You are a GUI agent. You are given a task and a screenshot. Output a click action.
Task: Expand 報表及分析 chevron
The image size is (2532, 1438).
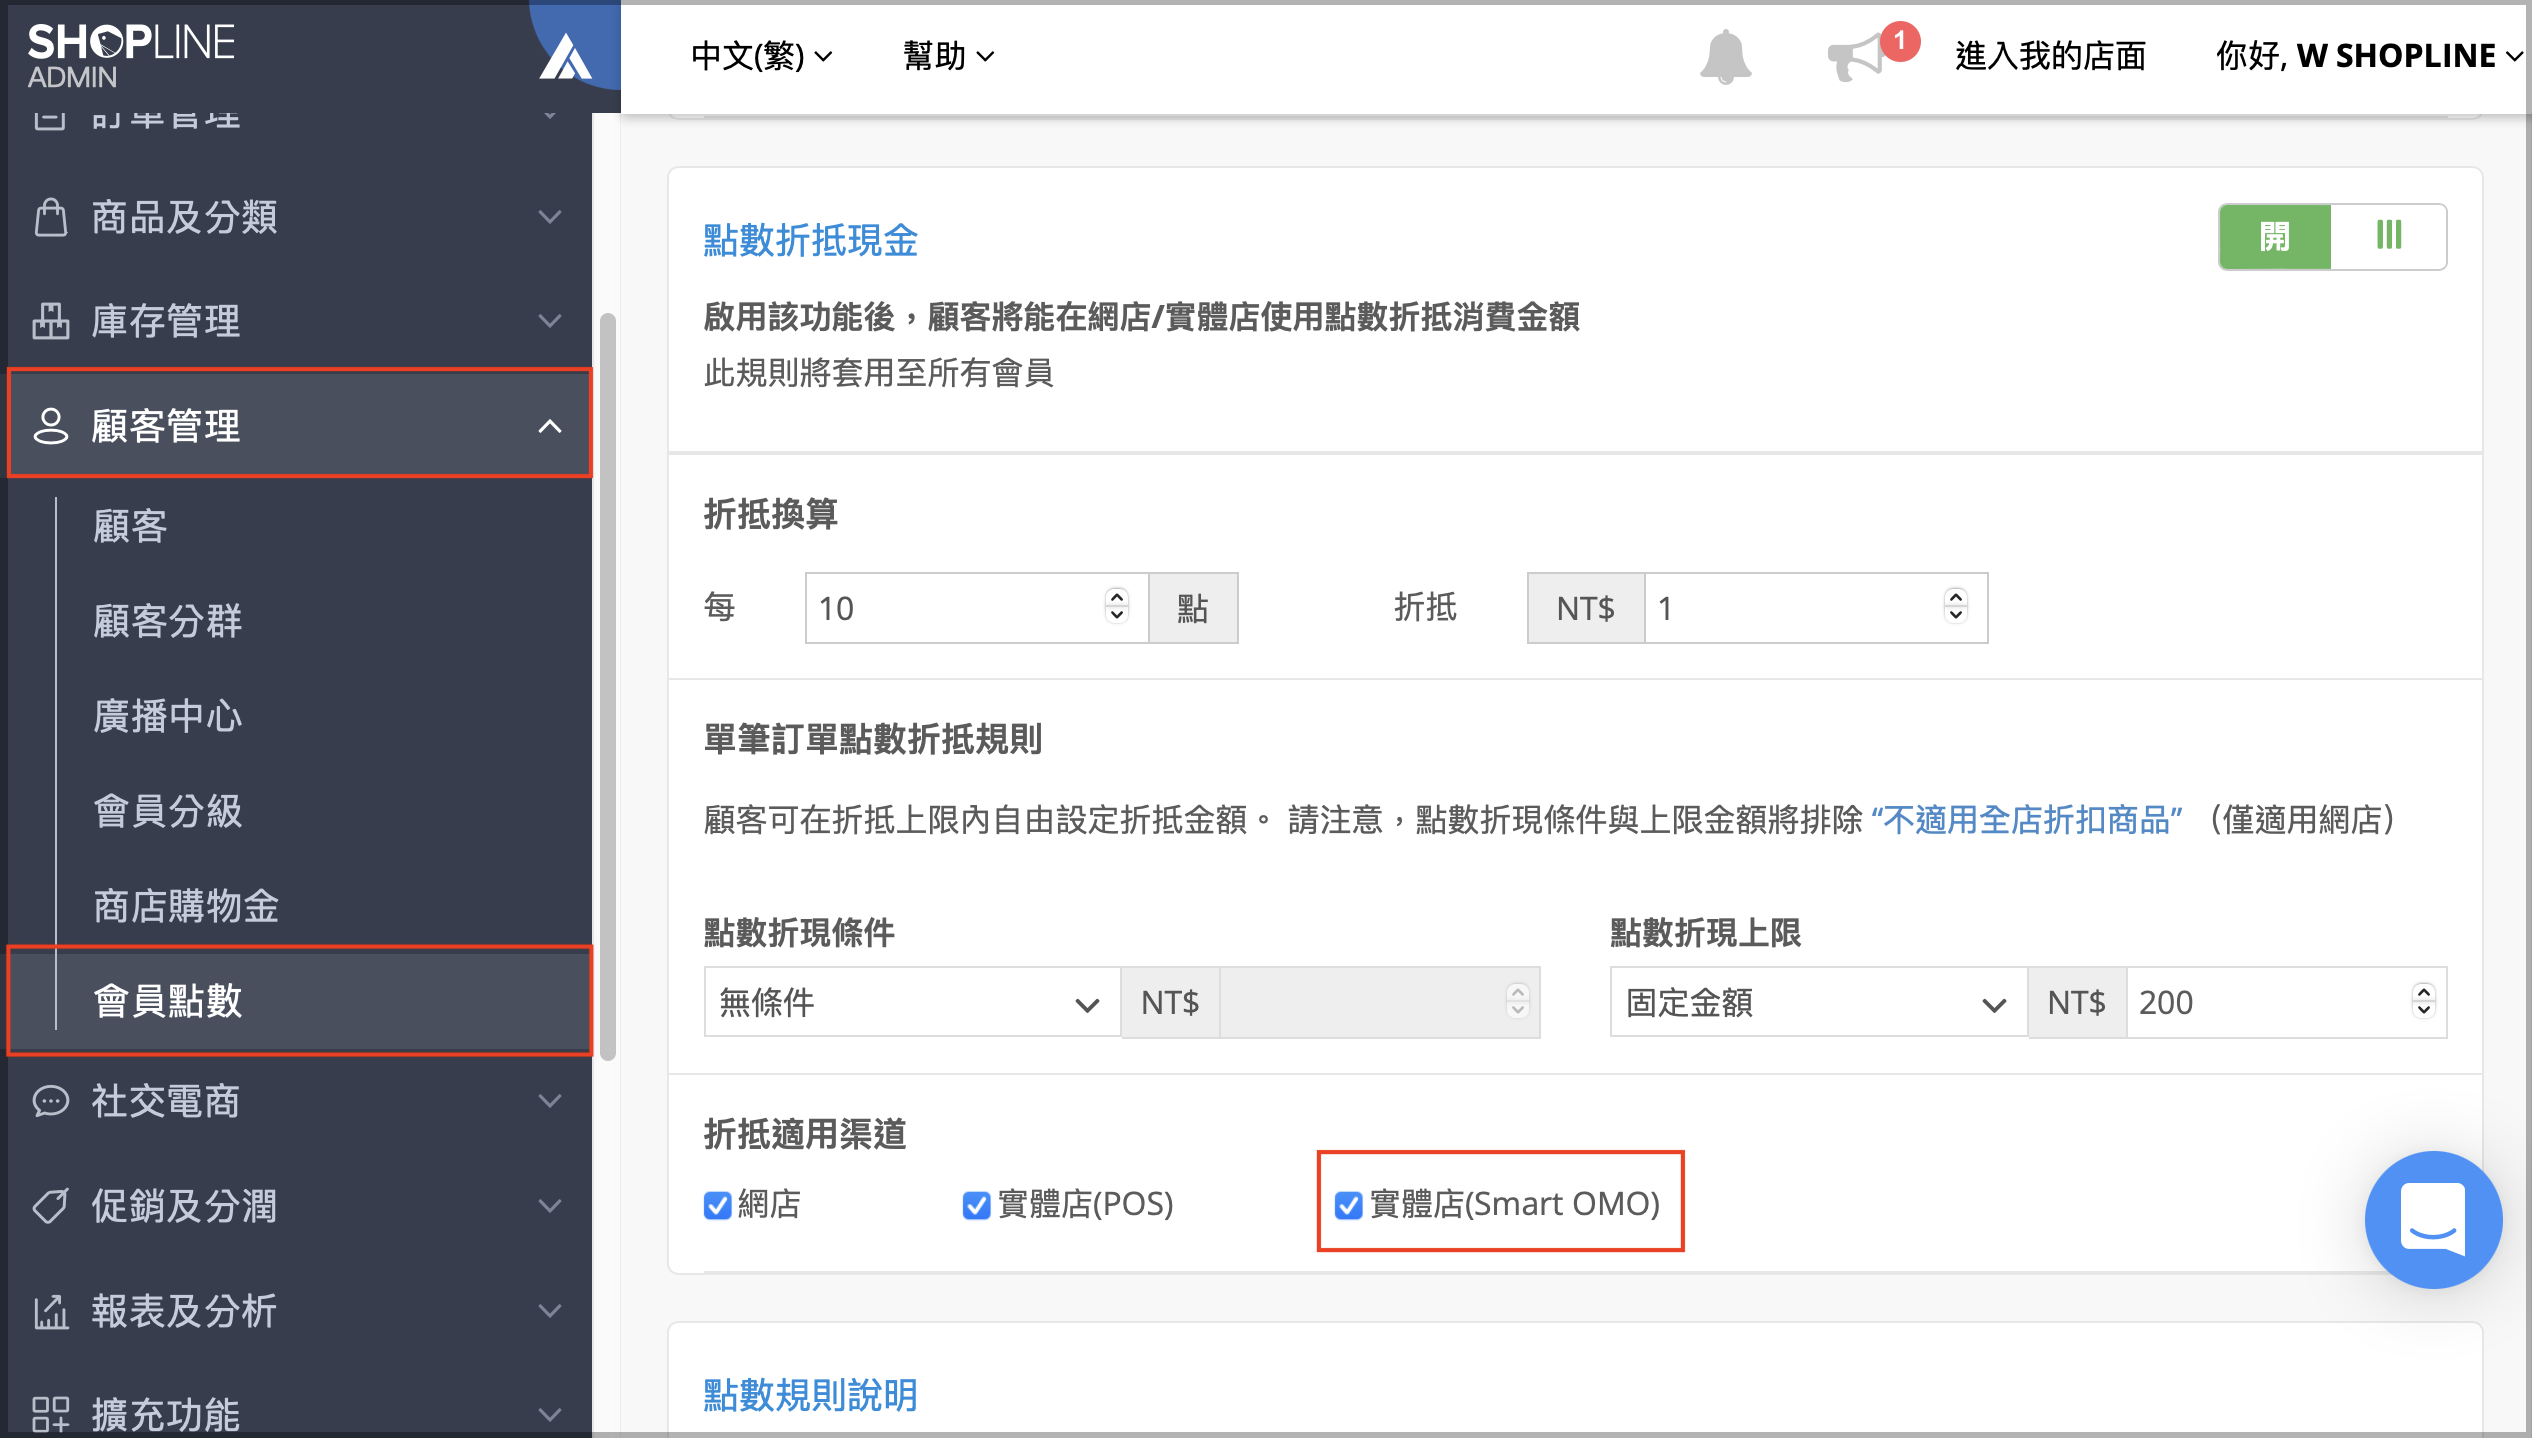coord(550,1311)
